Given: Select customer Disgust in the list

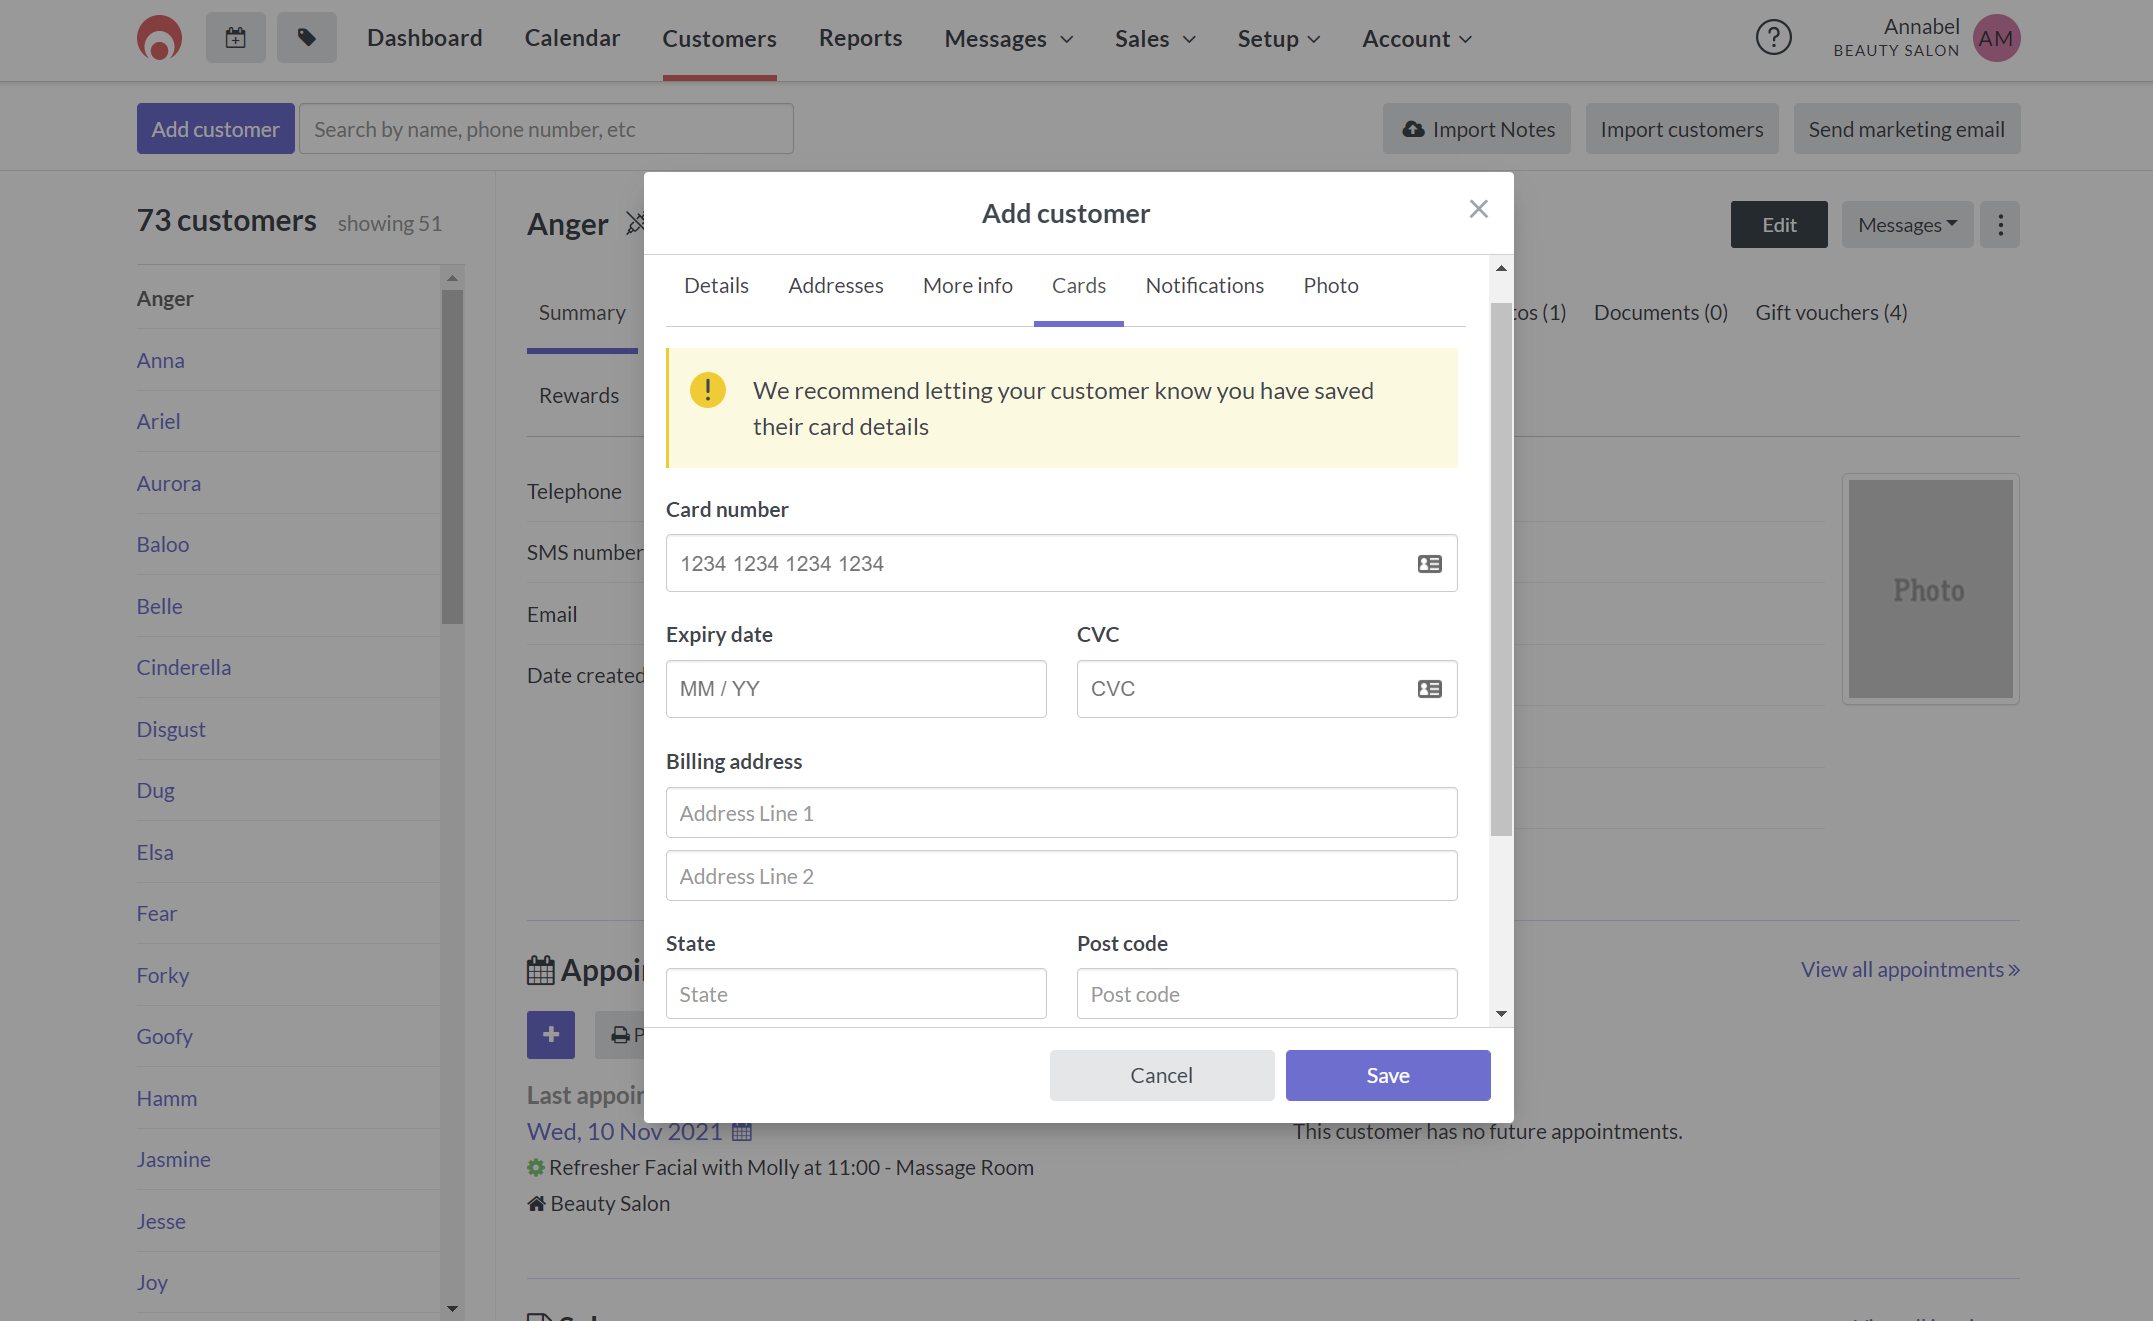Looking at the screenshot, I should coord(170,730).
